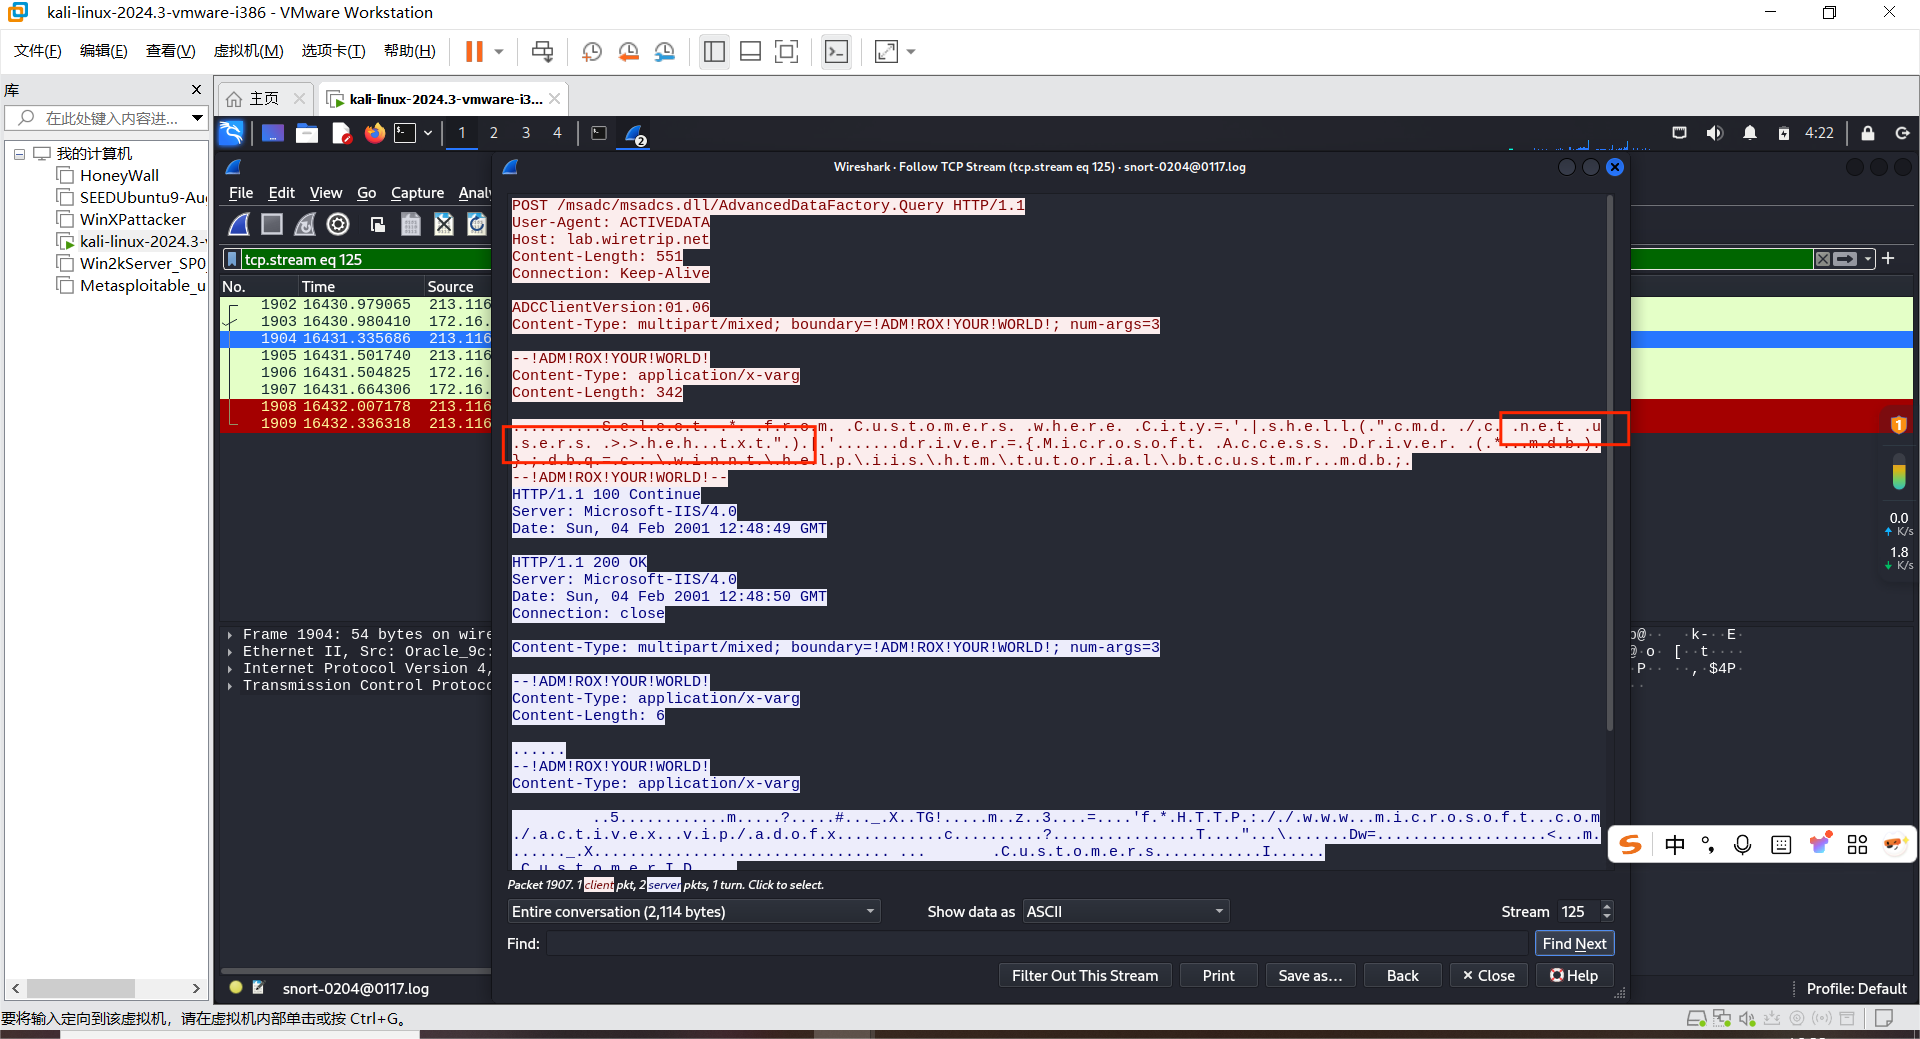The width and height of the screenshot is (1920, 1039).
Task: Click the Wireshark save capture file icon
Action: pyautogui.click(x=410, y=225)
